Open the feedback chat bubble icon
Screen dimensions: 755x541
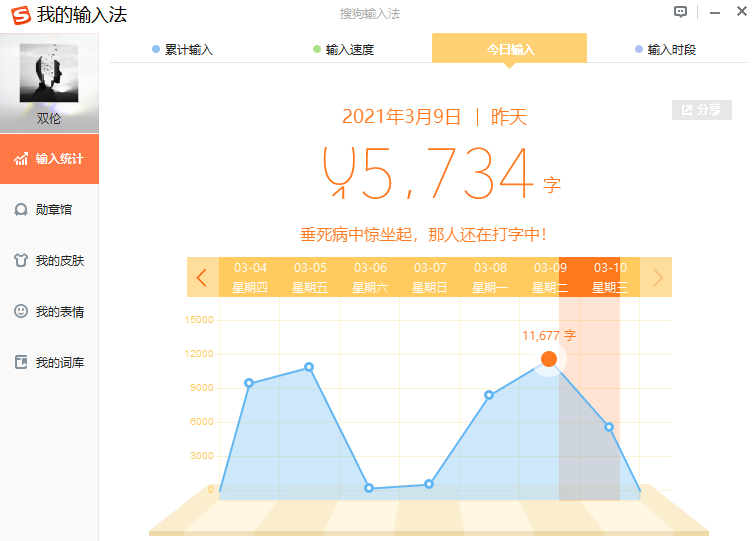click(680, 12)
